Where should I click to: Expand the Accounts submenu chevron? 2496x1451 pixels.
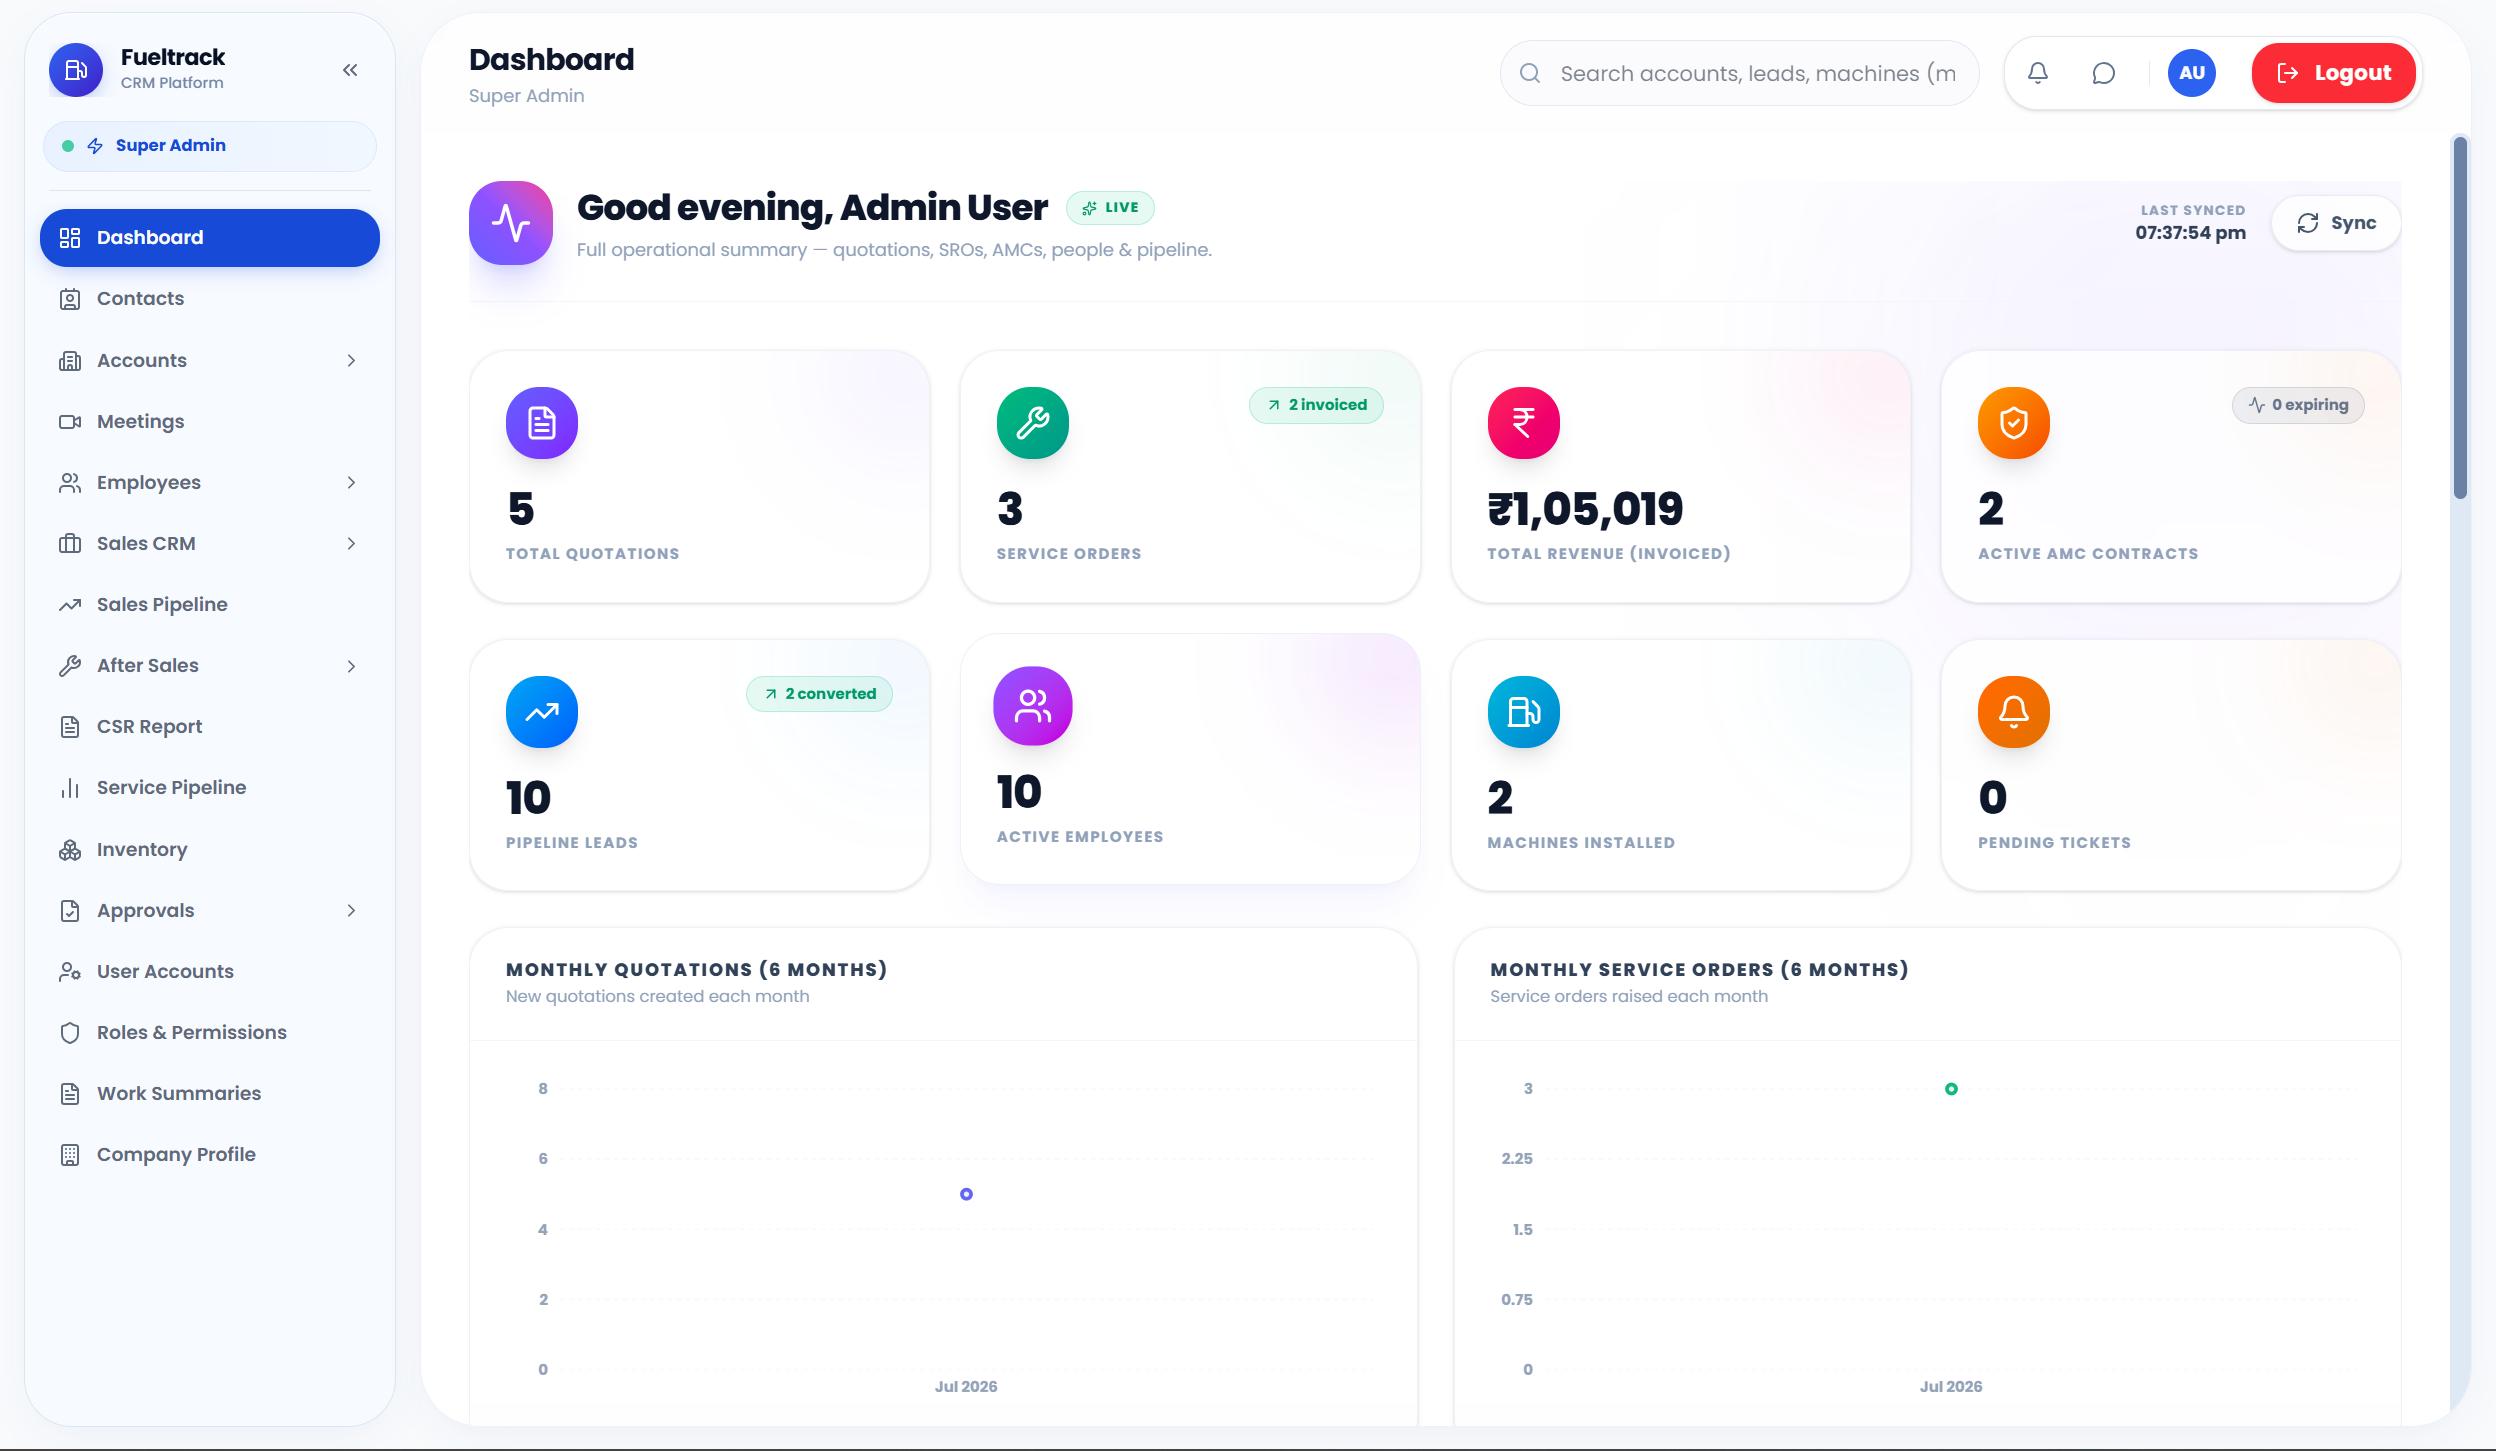pos(351,360)
